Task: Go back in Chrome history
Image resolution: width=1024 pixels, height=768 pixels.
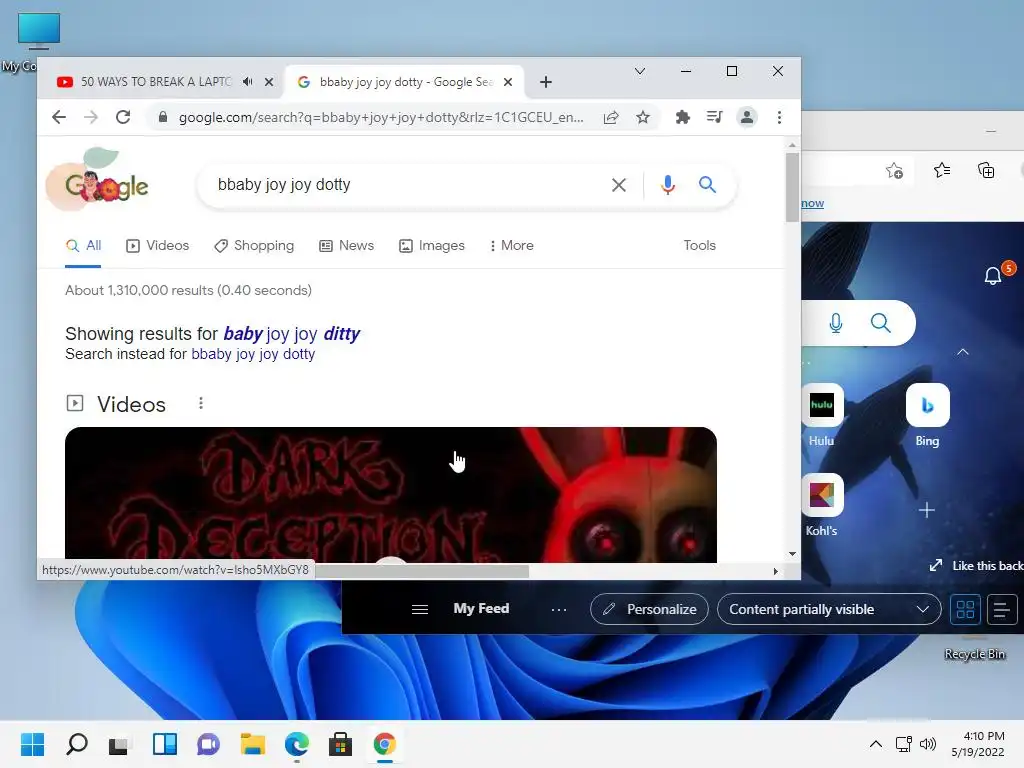Action: (59, 118)
